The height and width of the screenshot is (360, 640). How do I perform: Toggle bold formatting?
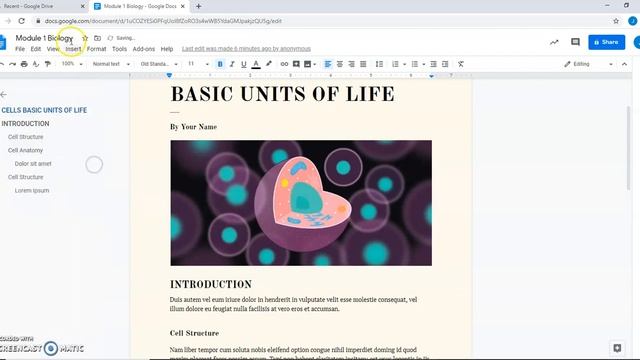pyautogui.click(x=220, y=64)
